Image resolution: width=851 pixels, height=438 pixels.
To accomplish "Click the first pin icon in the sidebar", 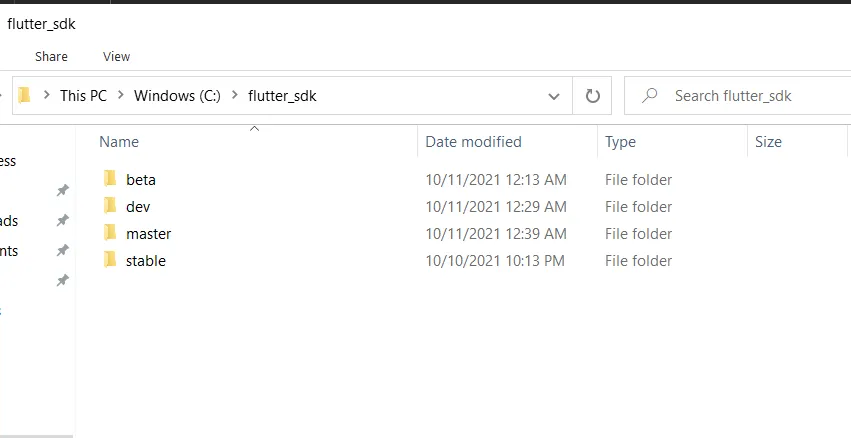I will [62, 190].
